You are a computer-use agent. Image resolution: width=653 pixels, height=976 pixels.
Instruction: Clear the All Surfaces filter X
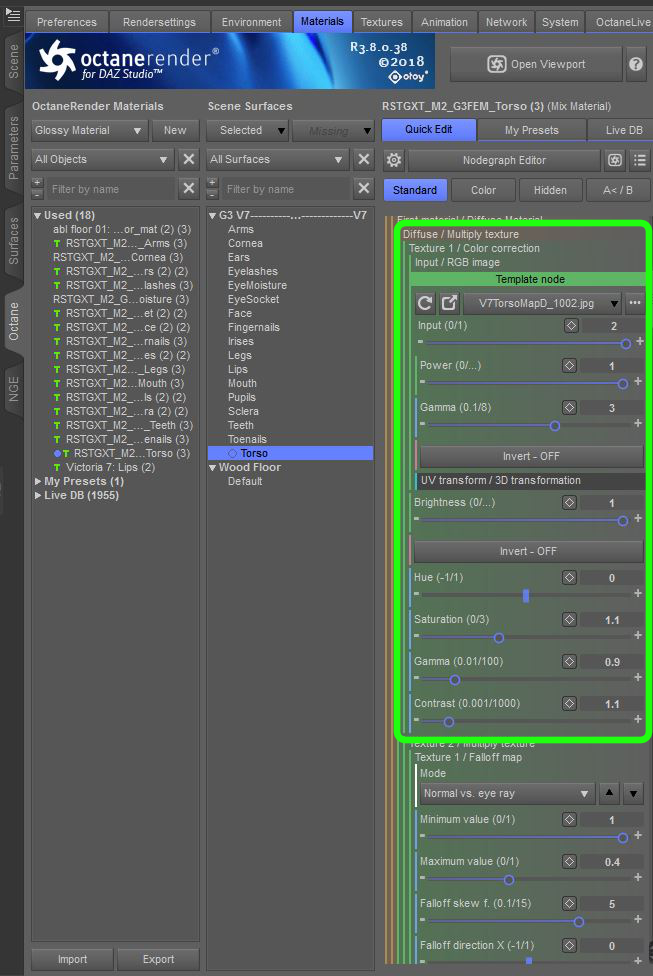tap(364, 159)
